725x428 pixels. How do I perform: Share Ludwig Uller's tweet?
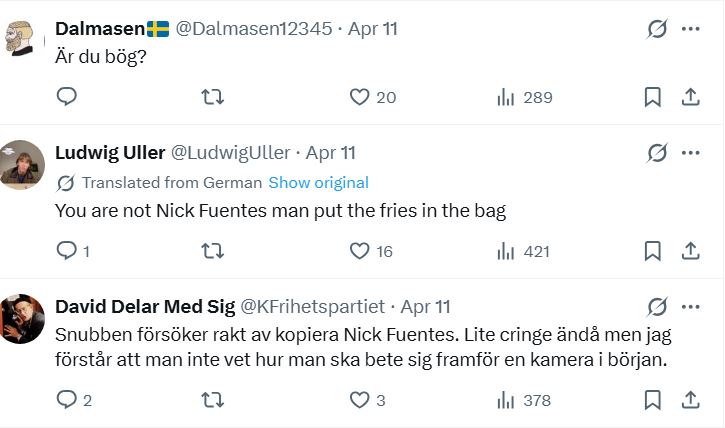pos(690,251)
